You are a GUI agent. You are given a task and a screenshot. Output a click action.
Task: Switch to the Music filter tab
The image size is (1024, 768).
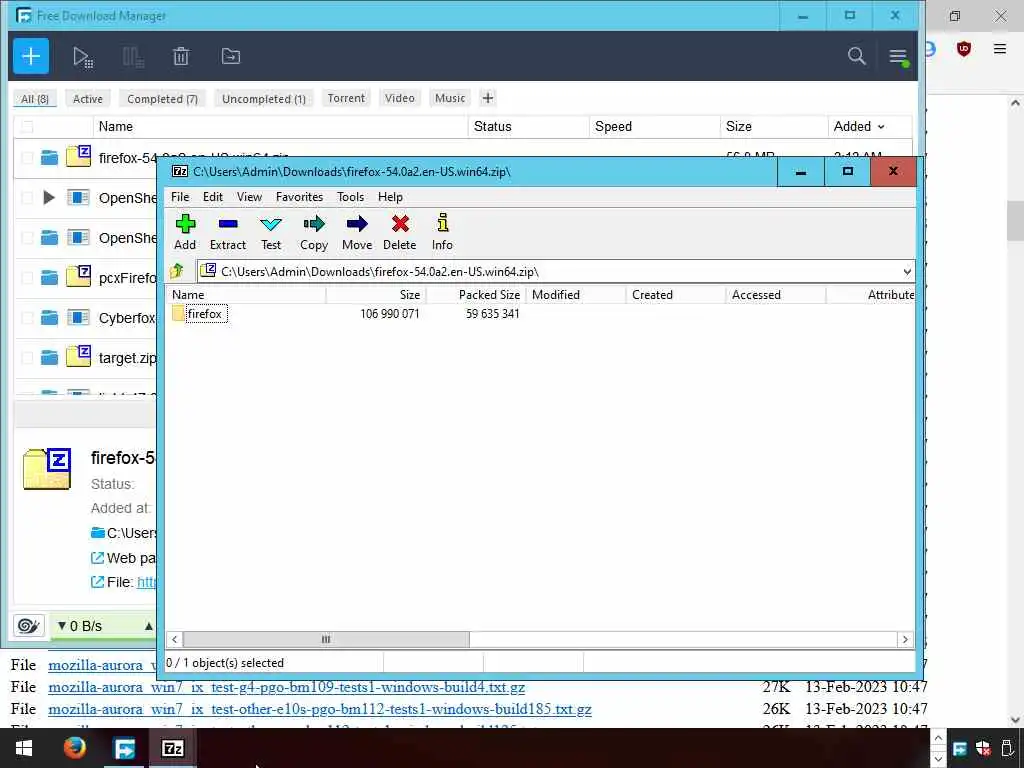pos(450,98)
